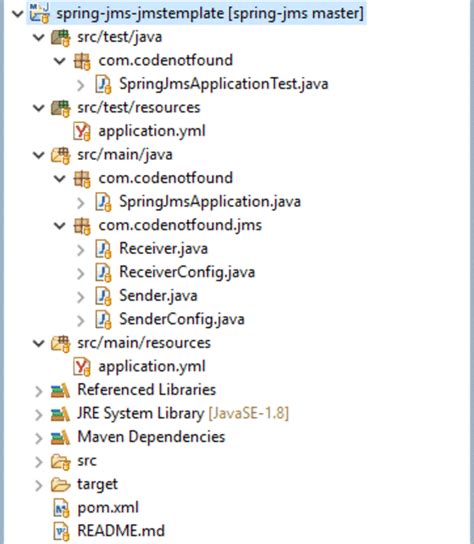Collapse the com.codenotfound.jms package
The width and height of the screenshot is (474, 544).
pyautogui.click(x=60, y=226)
